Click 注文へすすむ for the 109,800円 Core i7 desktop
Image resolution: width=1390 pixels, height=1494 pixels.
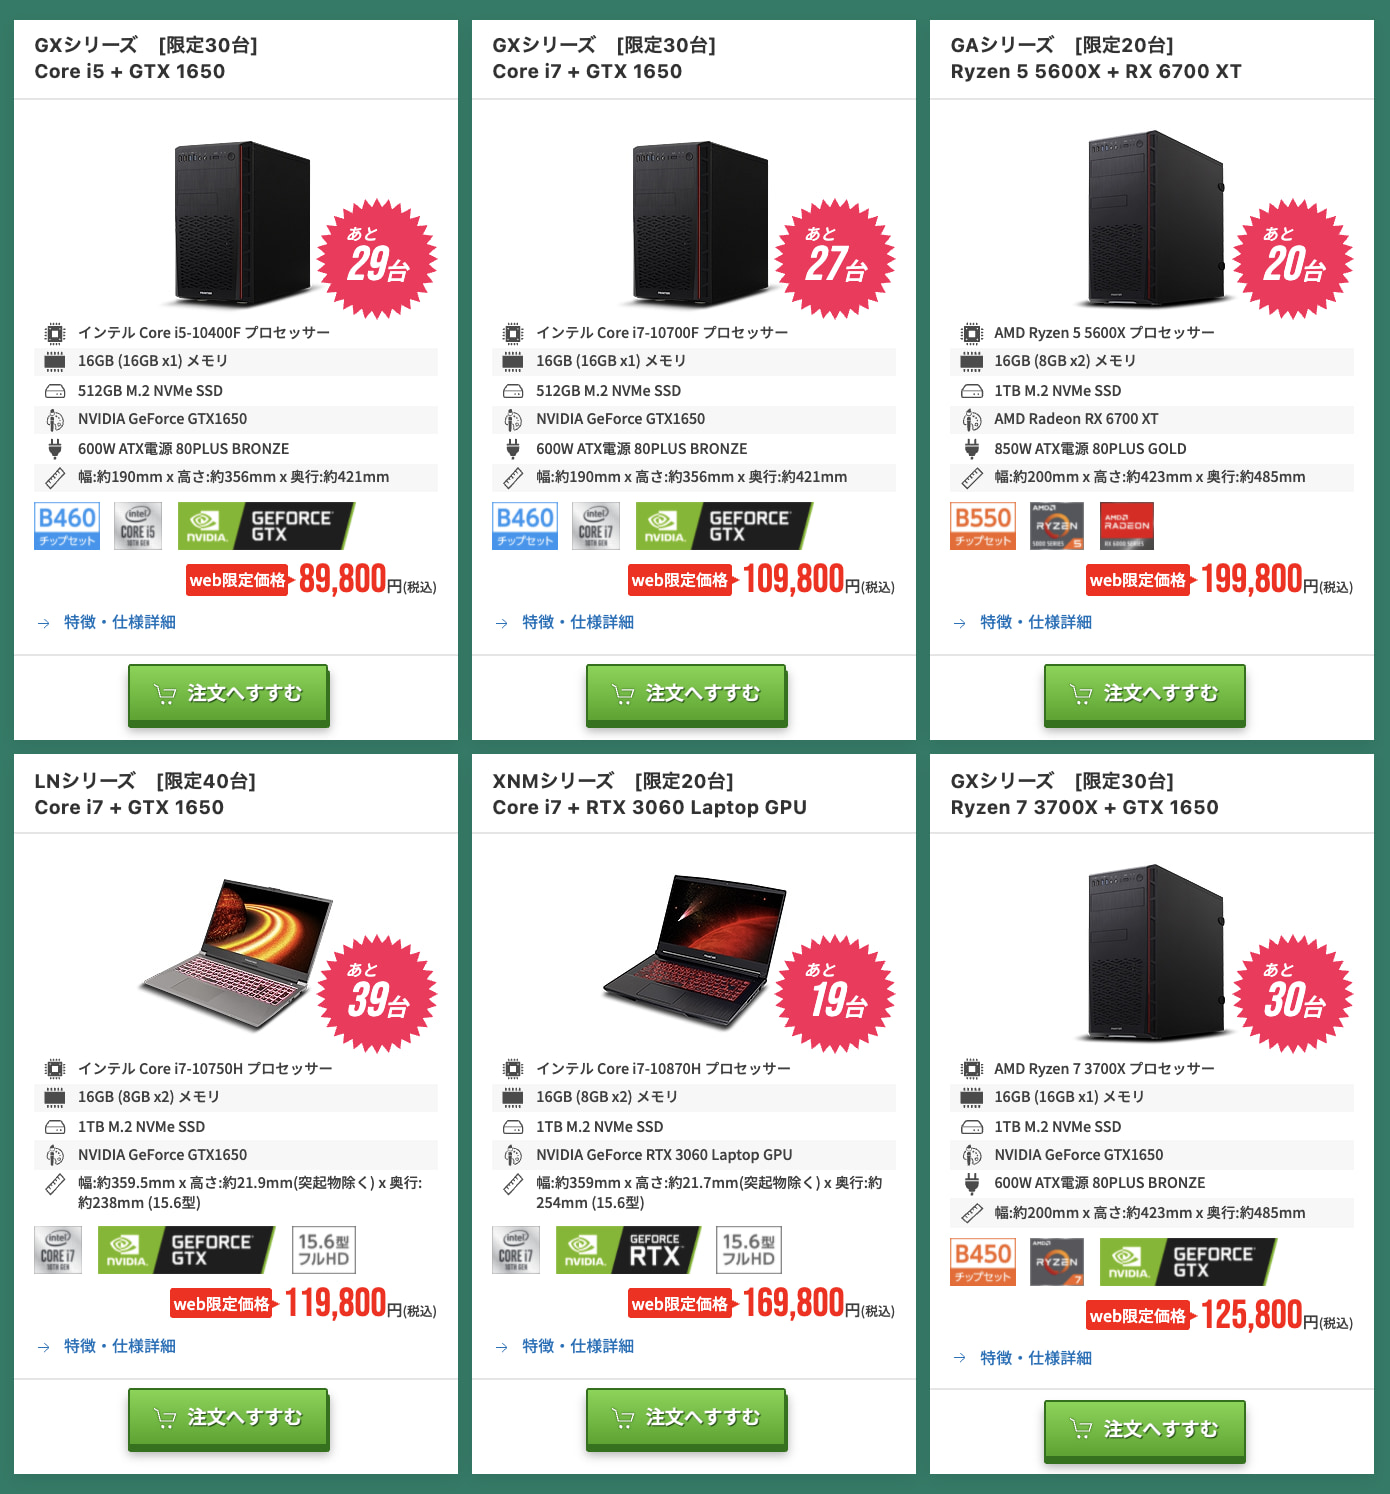(687, 694)
